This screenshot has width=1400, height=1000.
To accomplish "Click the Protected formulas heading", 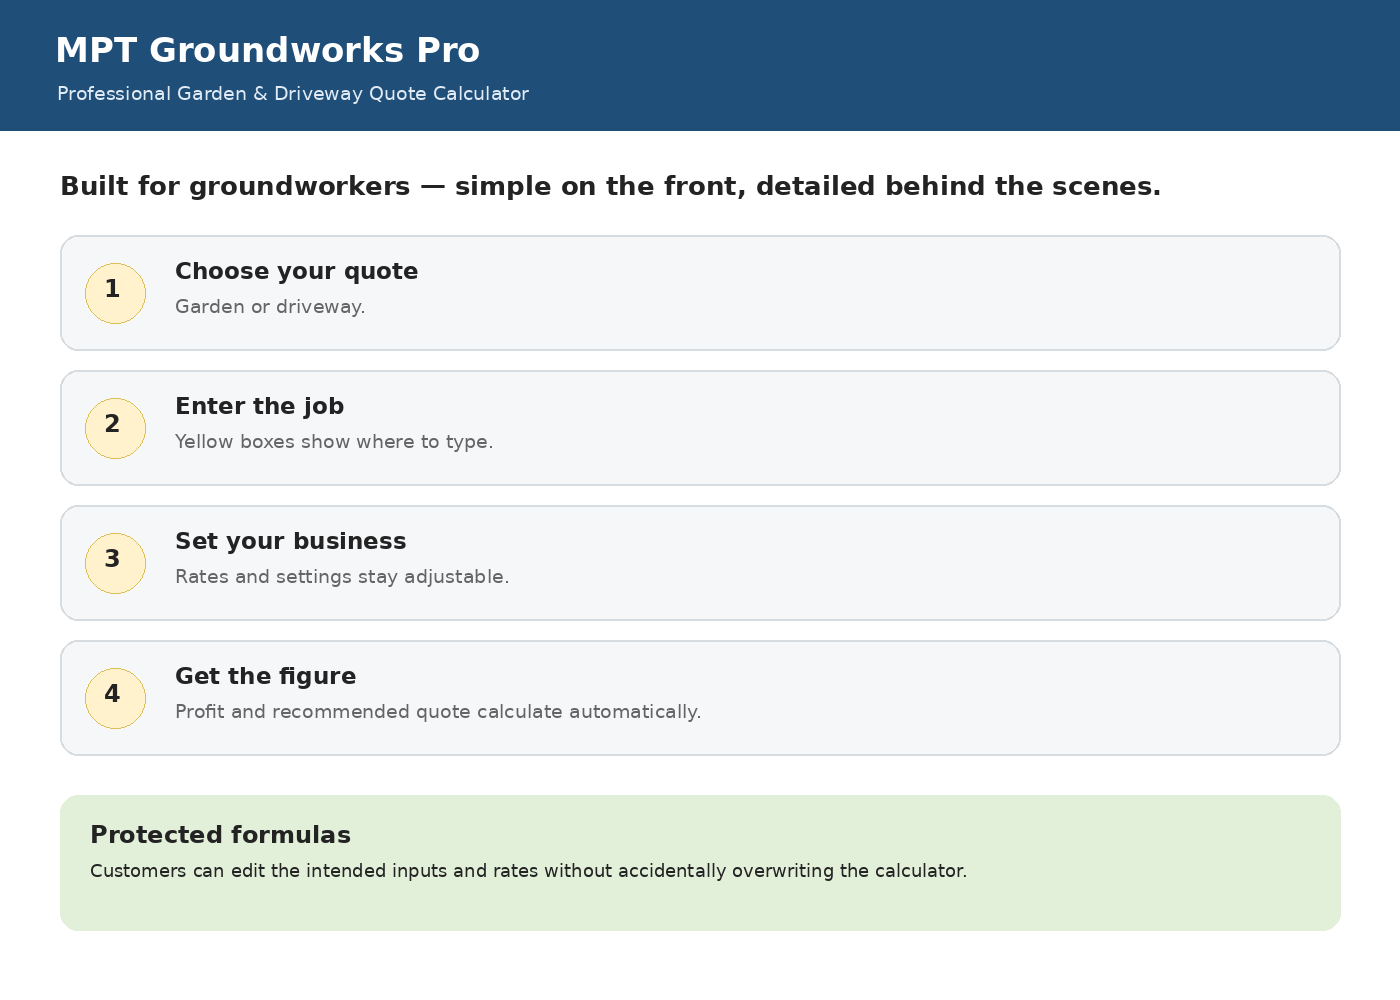I will [x=220, y=835].
